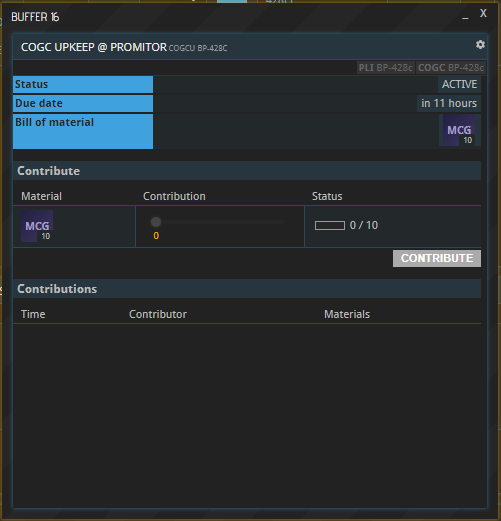This screenshot has height=521, width=501.
Task: Click the ACTIVE status value
Action: (x=459, y=84)
